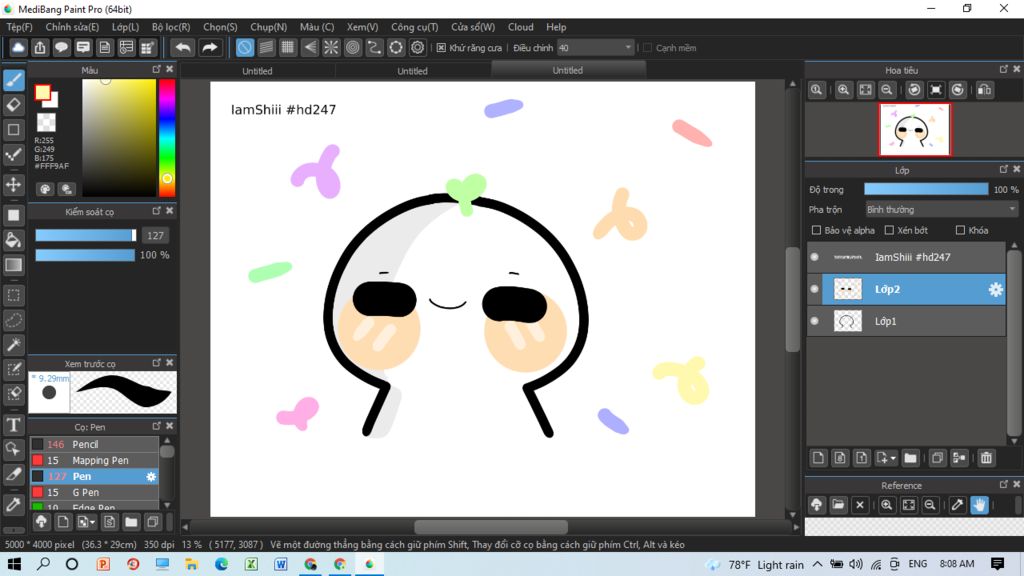Click the Redo arrow in toolbar
The height and width of the screenshot is (576, 1024).
coord(210,48)
